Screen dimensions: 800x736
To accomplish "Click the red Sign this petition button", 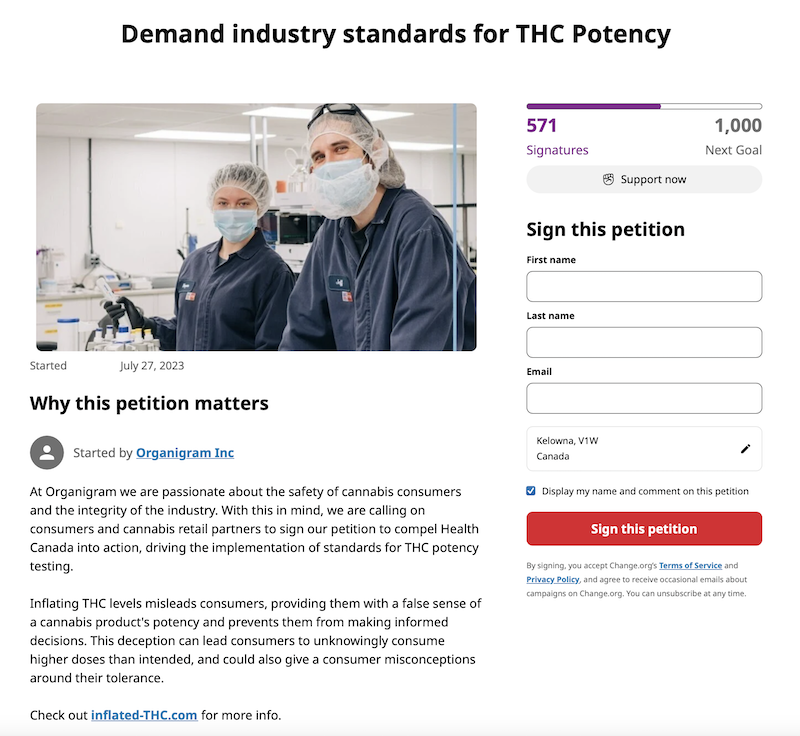I will [x=644, y=529].
